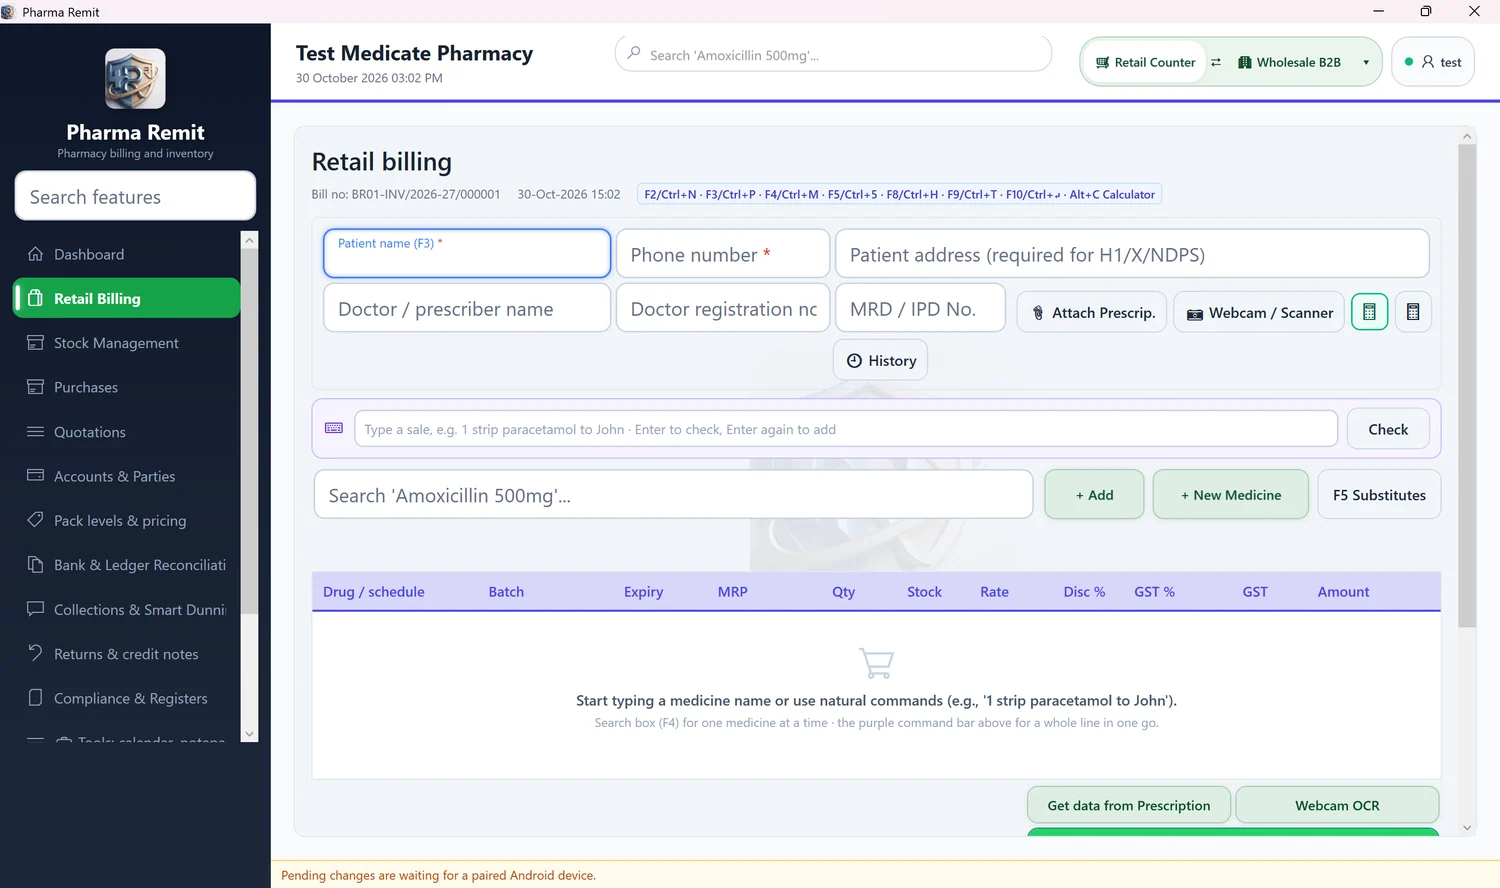Open the Webcam / Scanner button
Image resolution: width=1500 pixels, height=888 pixels.
pyautogui.click(x=1259, y=312)
